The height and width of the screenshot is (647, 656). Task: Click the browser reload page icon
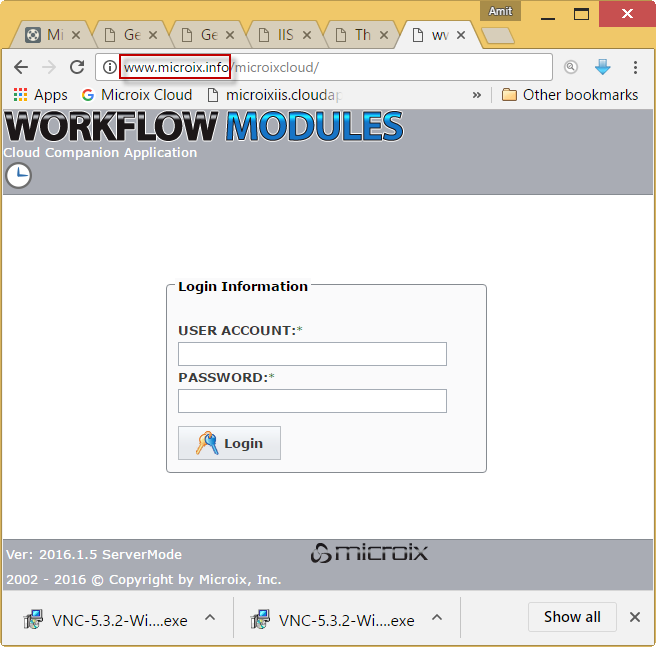pyautogui.click(x=77, y=67)
